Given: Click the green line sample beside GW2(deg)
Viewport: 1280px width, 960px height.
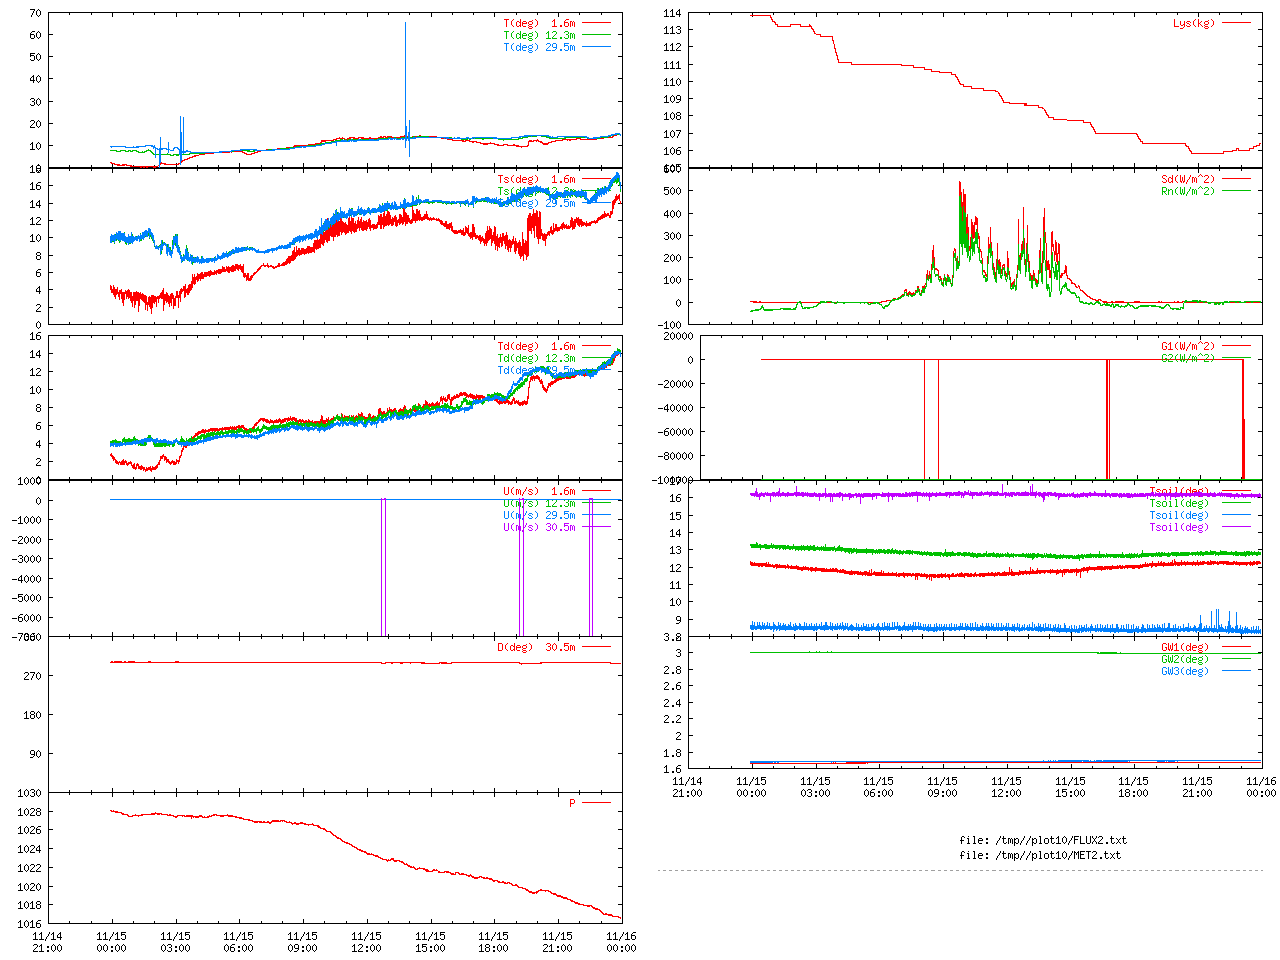Looking at the screenshot, I should point(1236,659).
